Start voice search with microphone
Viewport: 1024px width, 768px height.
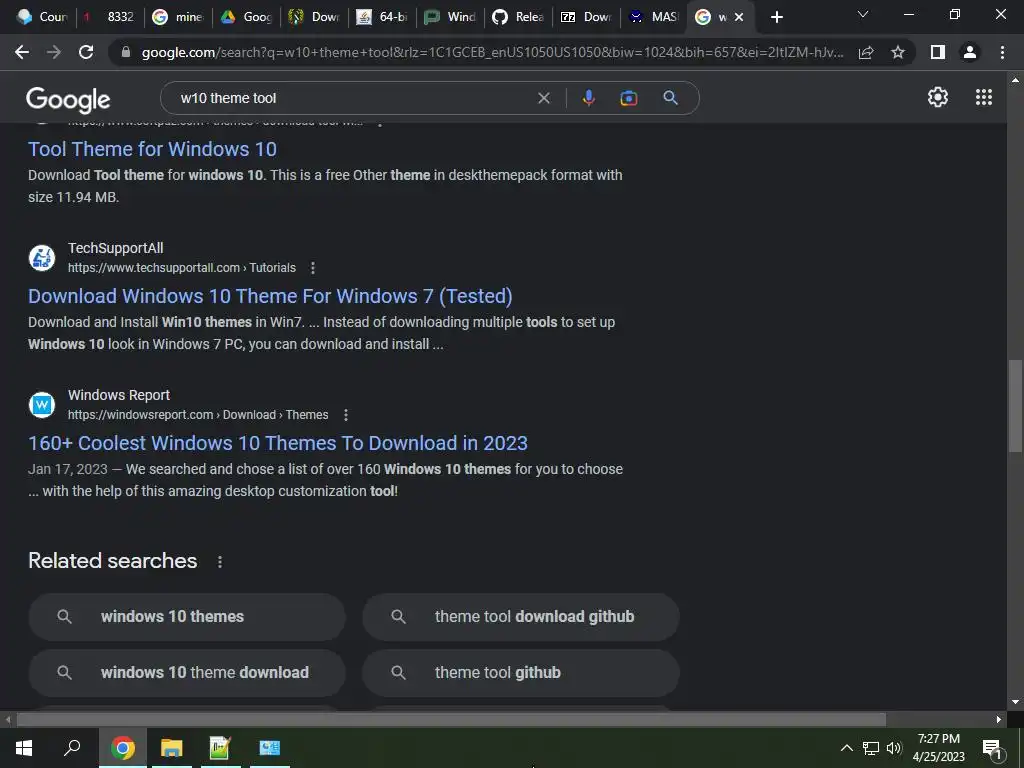point(588,98)
